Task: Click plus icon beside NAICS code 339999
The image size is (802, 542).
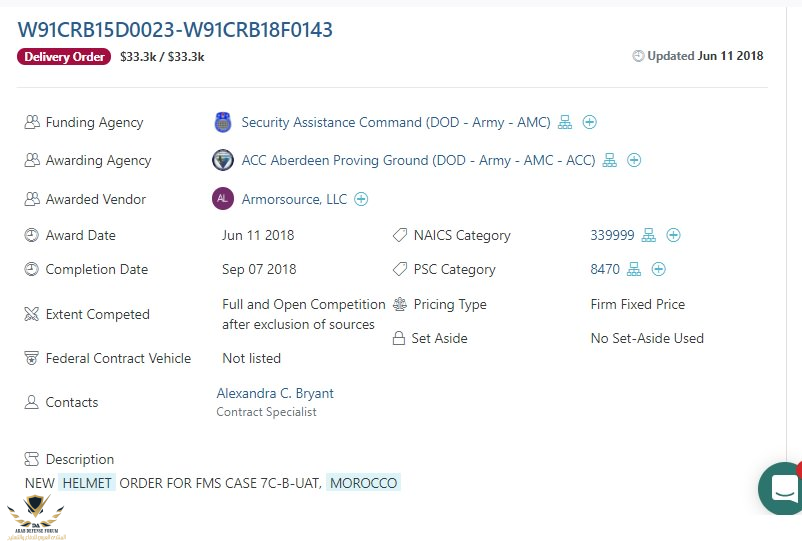Action: tap(674, 235)
